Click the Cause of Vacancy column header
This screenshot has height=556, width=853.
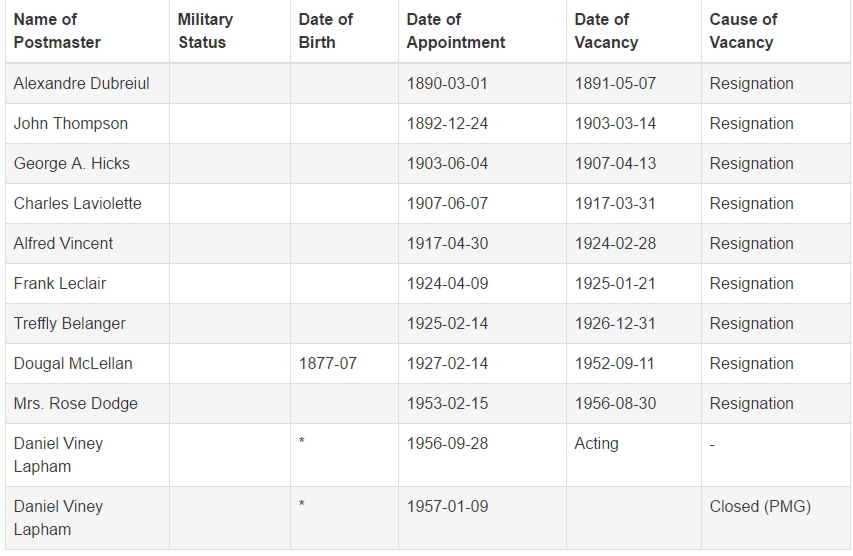click(743, 31)
